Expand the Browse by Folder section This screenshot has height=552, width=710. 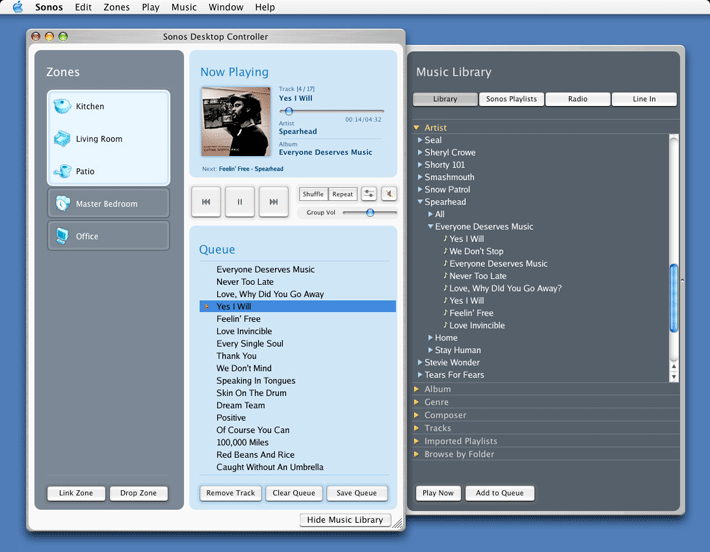tap(416, 454)
